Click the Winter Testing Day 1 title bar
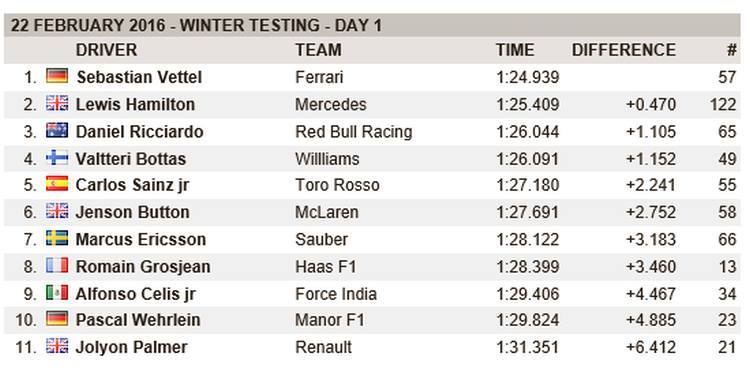 (x=372, y=25)
